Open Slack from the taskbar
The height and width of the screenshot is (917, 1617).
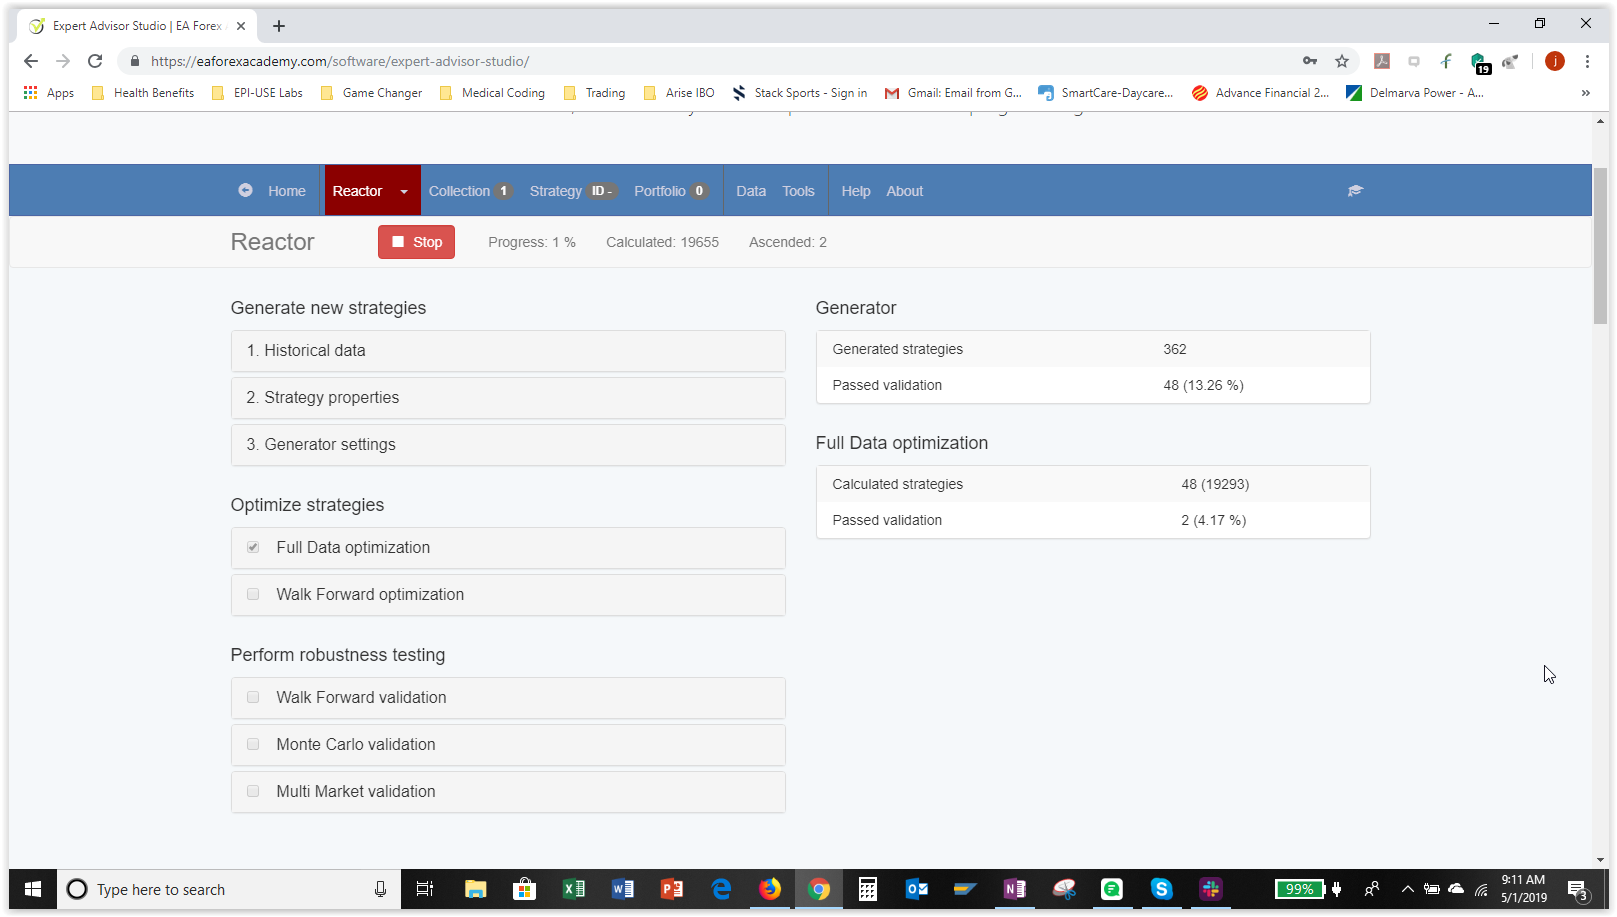click(x=1211, y=889)
